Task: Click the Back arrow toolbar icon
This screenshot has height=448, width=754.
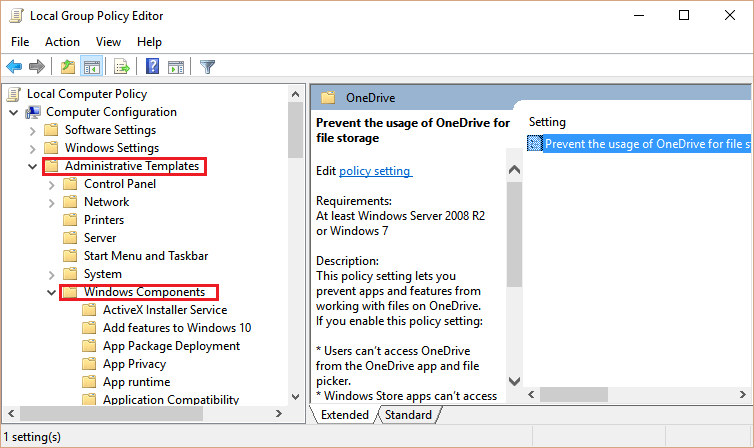Action: point(14,66)
